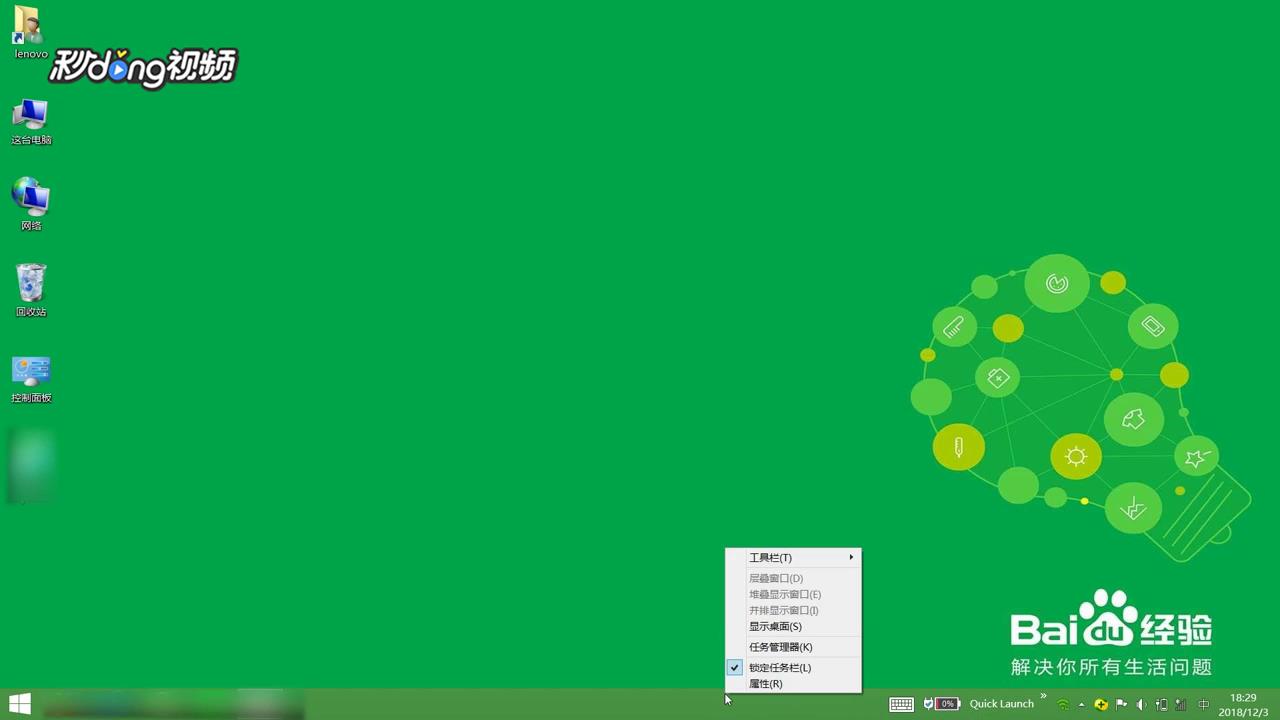1280x720 pixels.
Task: Click the device power tray icon
Action: pos(1161,705)
